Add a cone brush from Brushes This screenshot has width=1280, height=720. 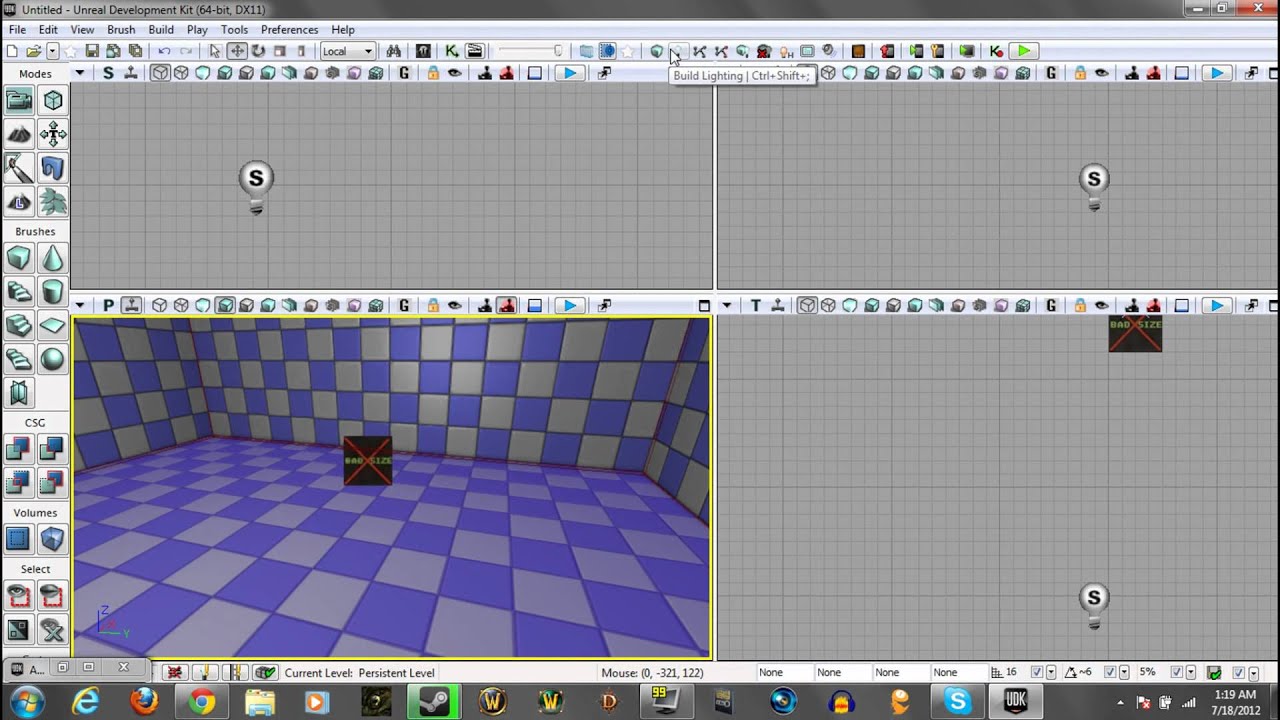click(53, 259)
